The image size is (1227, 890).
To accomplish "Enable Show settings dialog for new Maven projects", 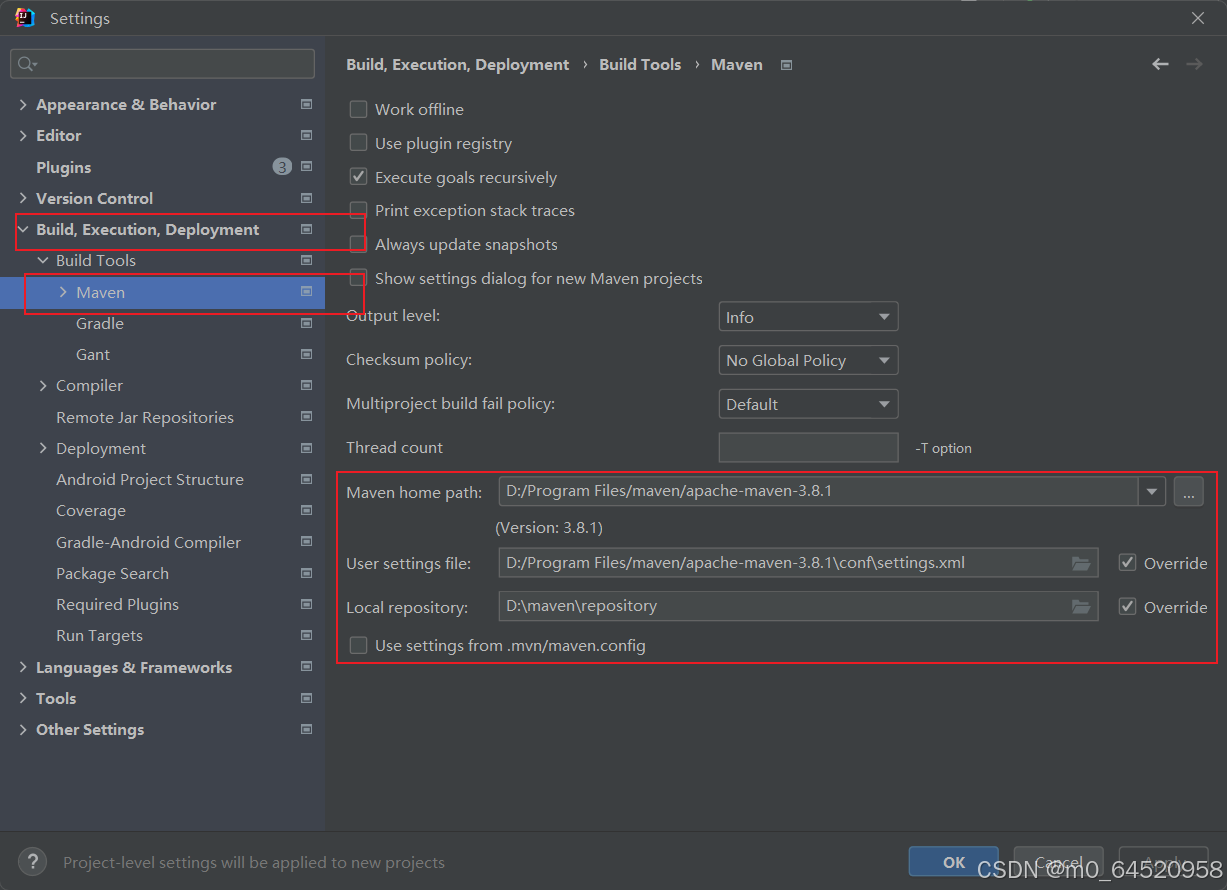I will click(x=358, y=278).
